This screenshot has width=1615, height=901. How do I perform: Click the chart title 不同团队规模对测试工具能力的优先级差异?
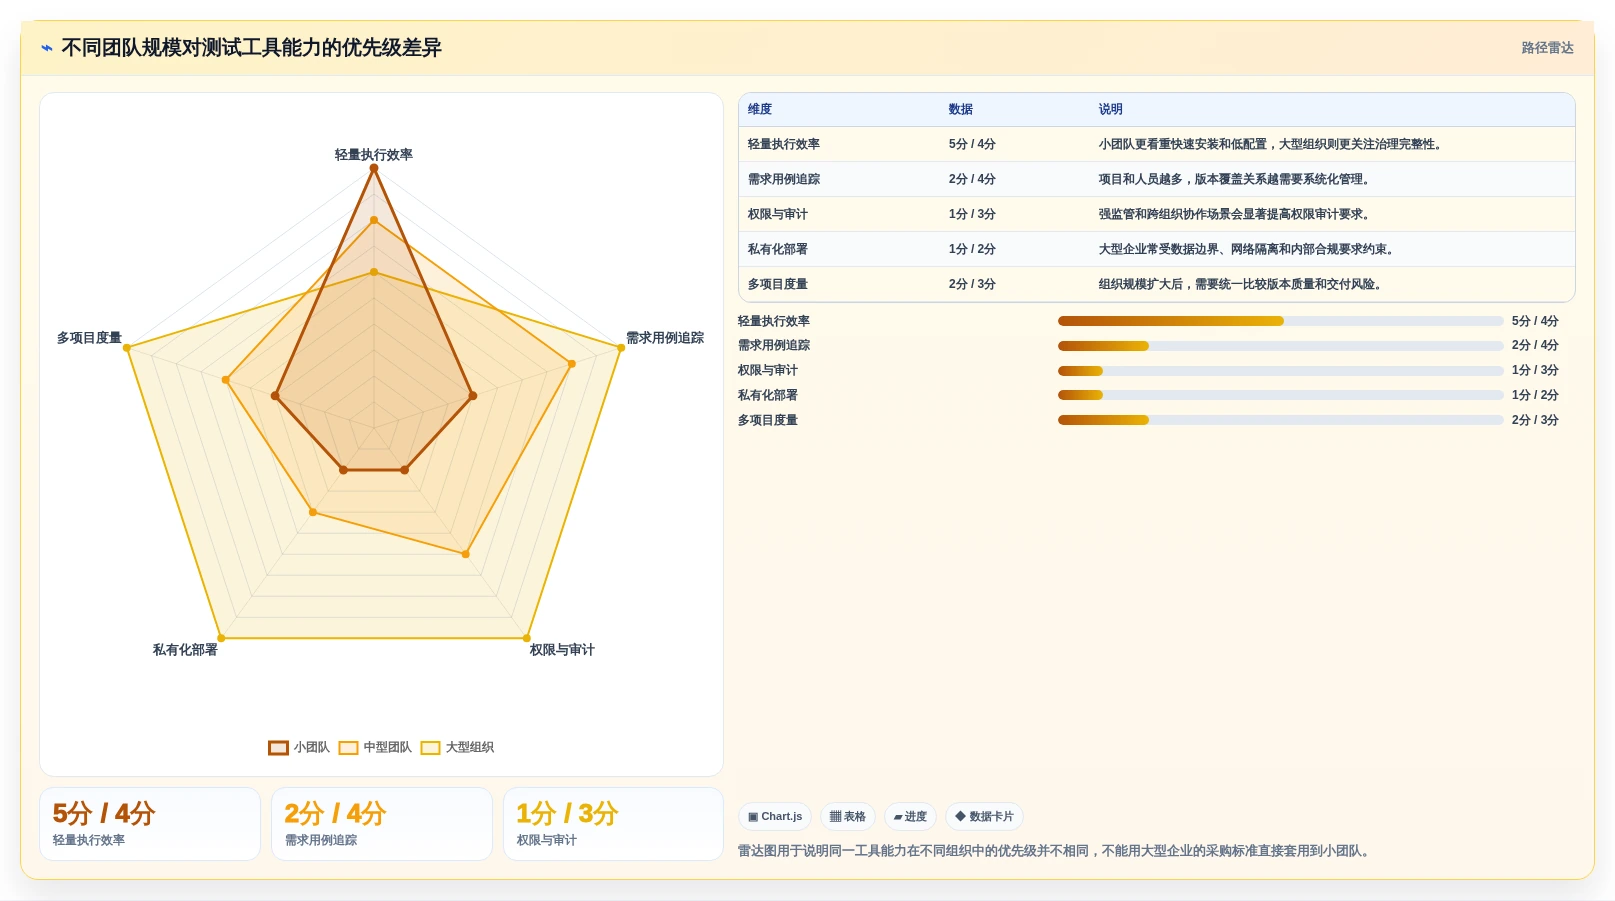[x=251, y=48]
